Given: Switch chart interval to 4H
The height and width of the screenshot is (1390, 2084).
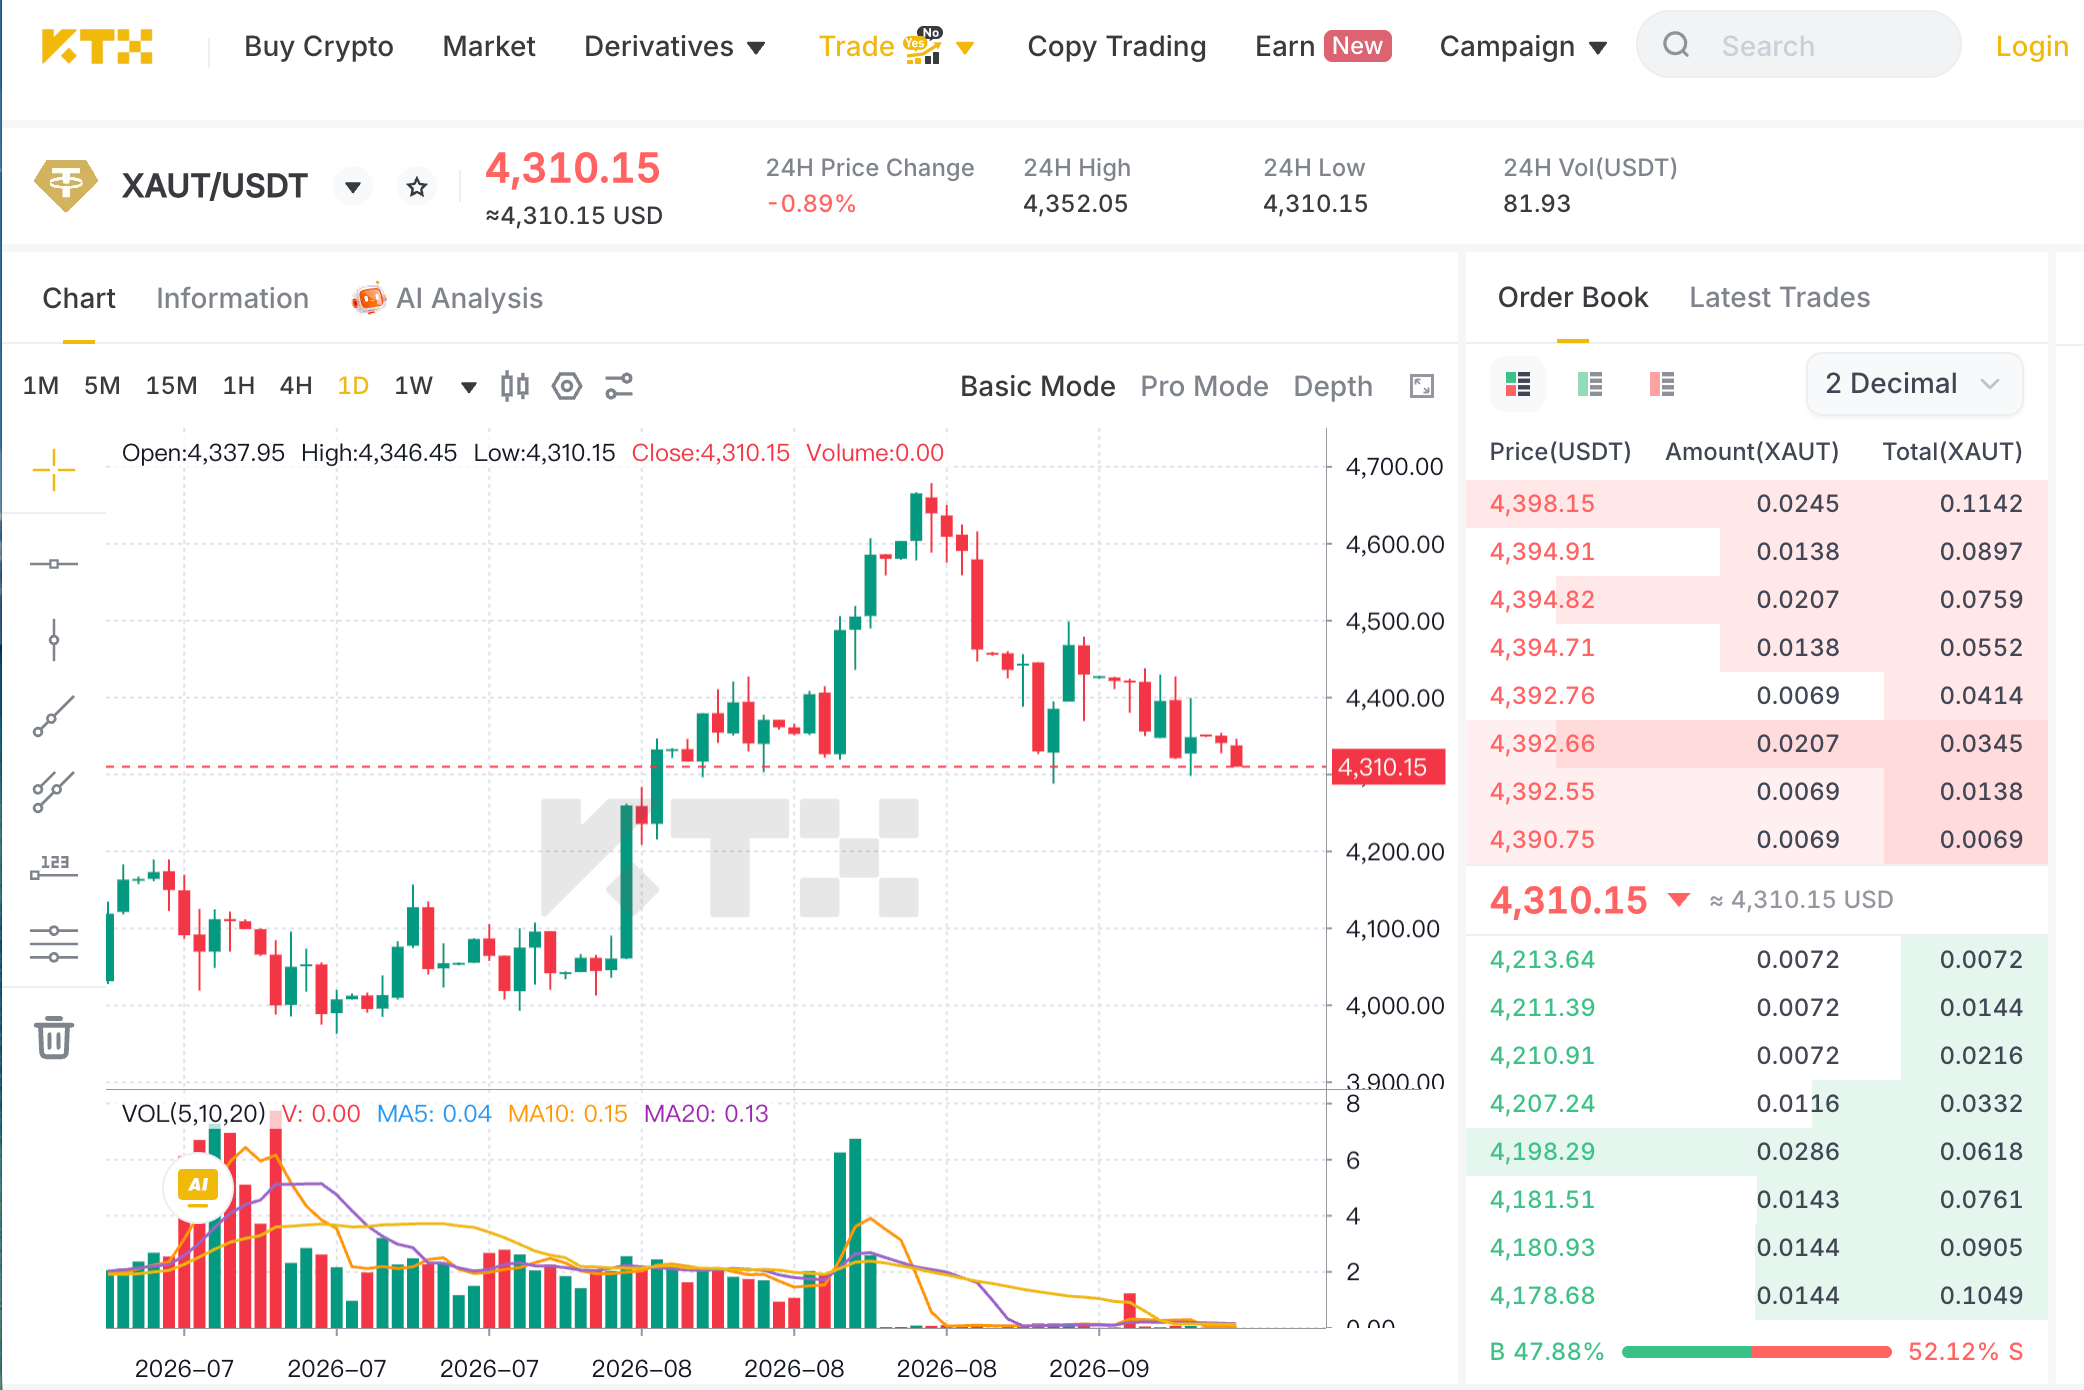Looking at the screenshot, I should (x=296, y=386).
